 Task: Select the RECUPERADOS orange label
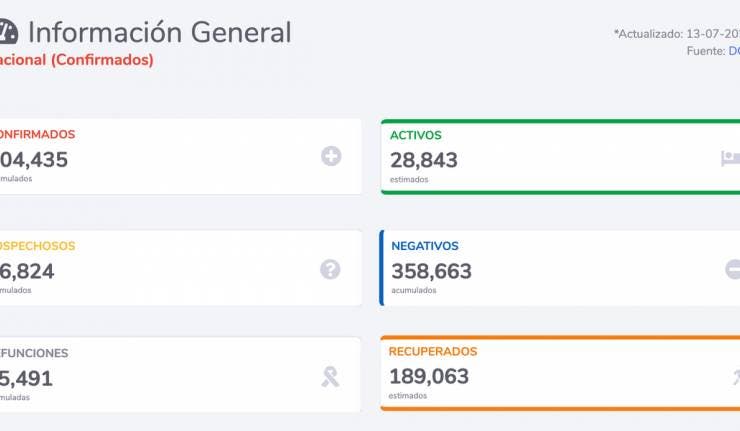434,352
